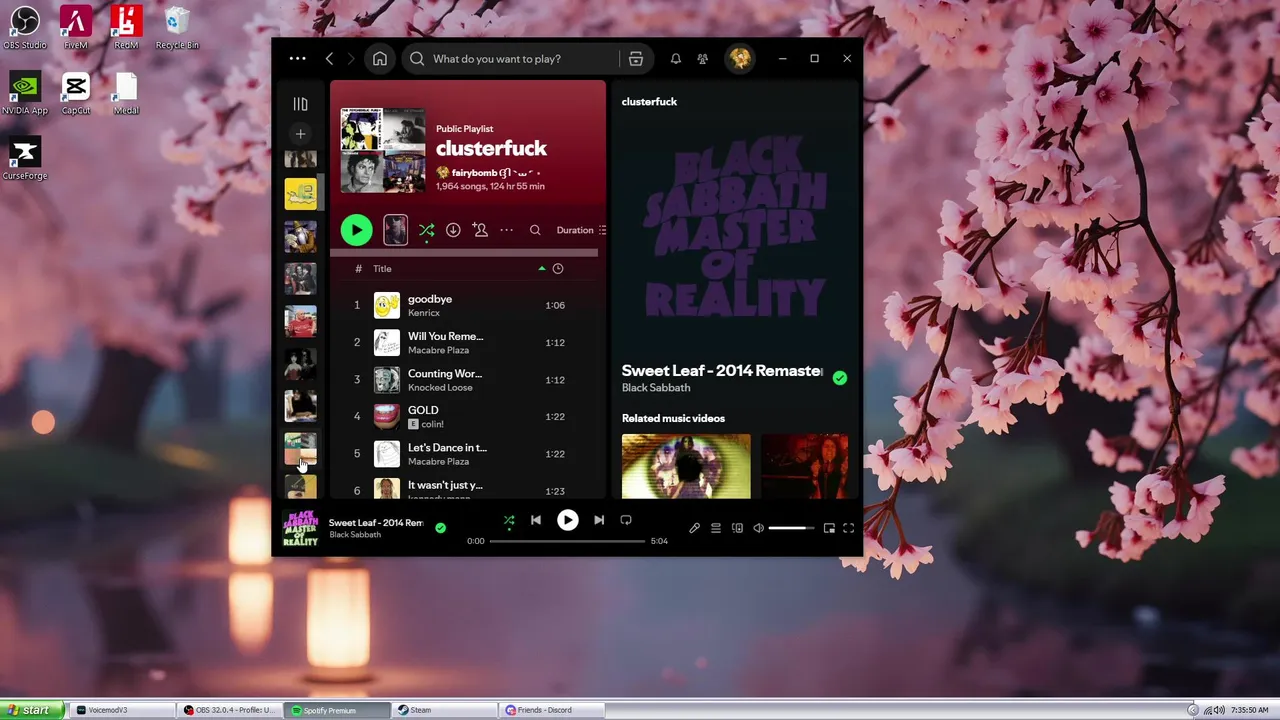The image size is (1280, 720).
Task: Open the wizard cover playlist in sidebar
Action: tap(300, 237)
